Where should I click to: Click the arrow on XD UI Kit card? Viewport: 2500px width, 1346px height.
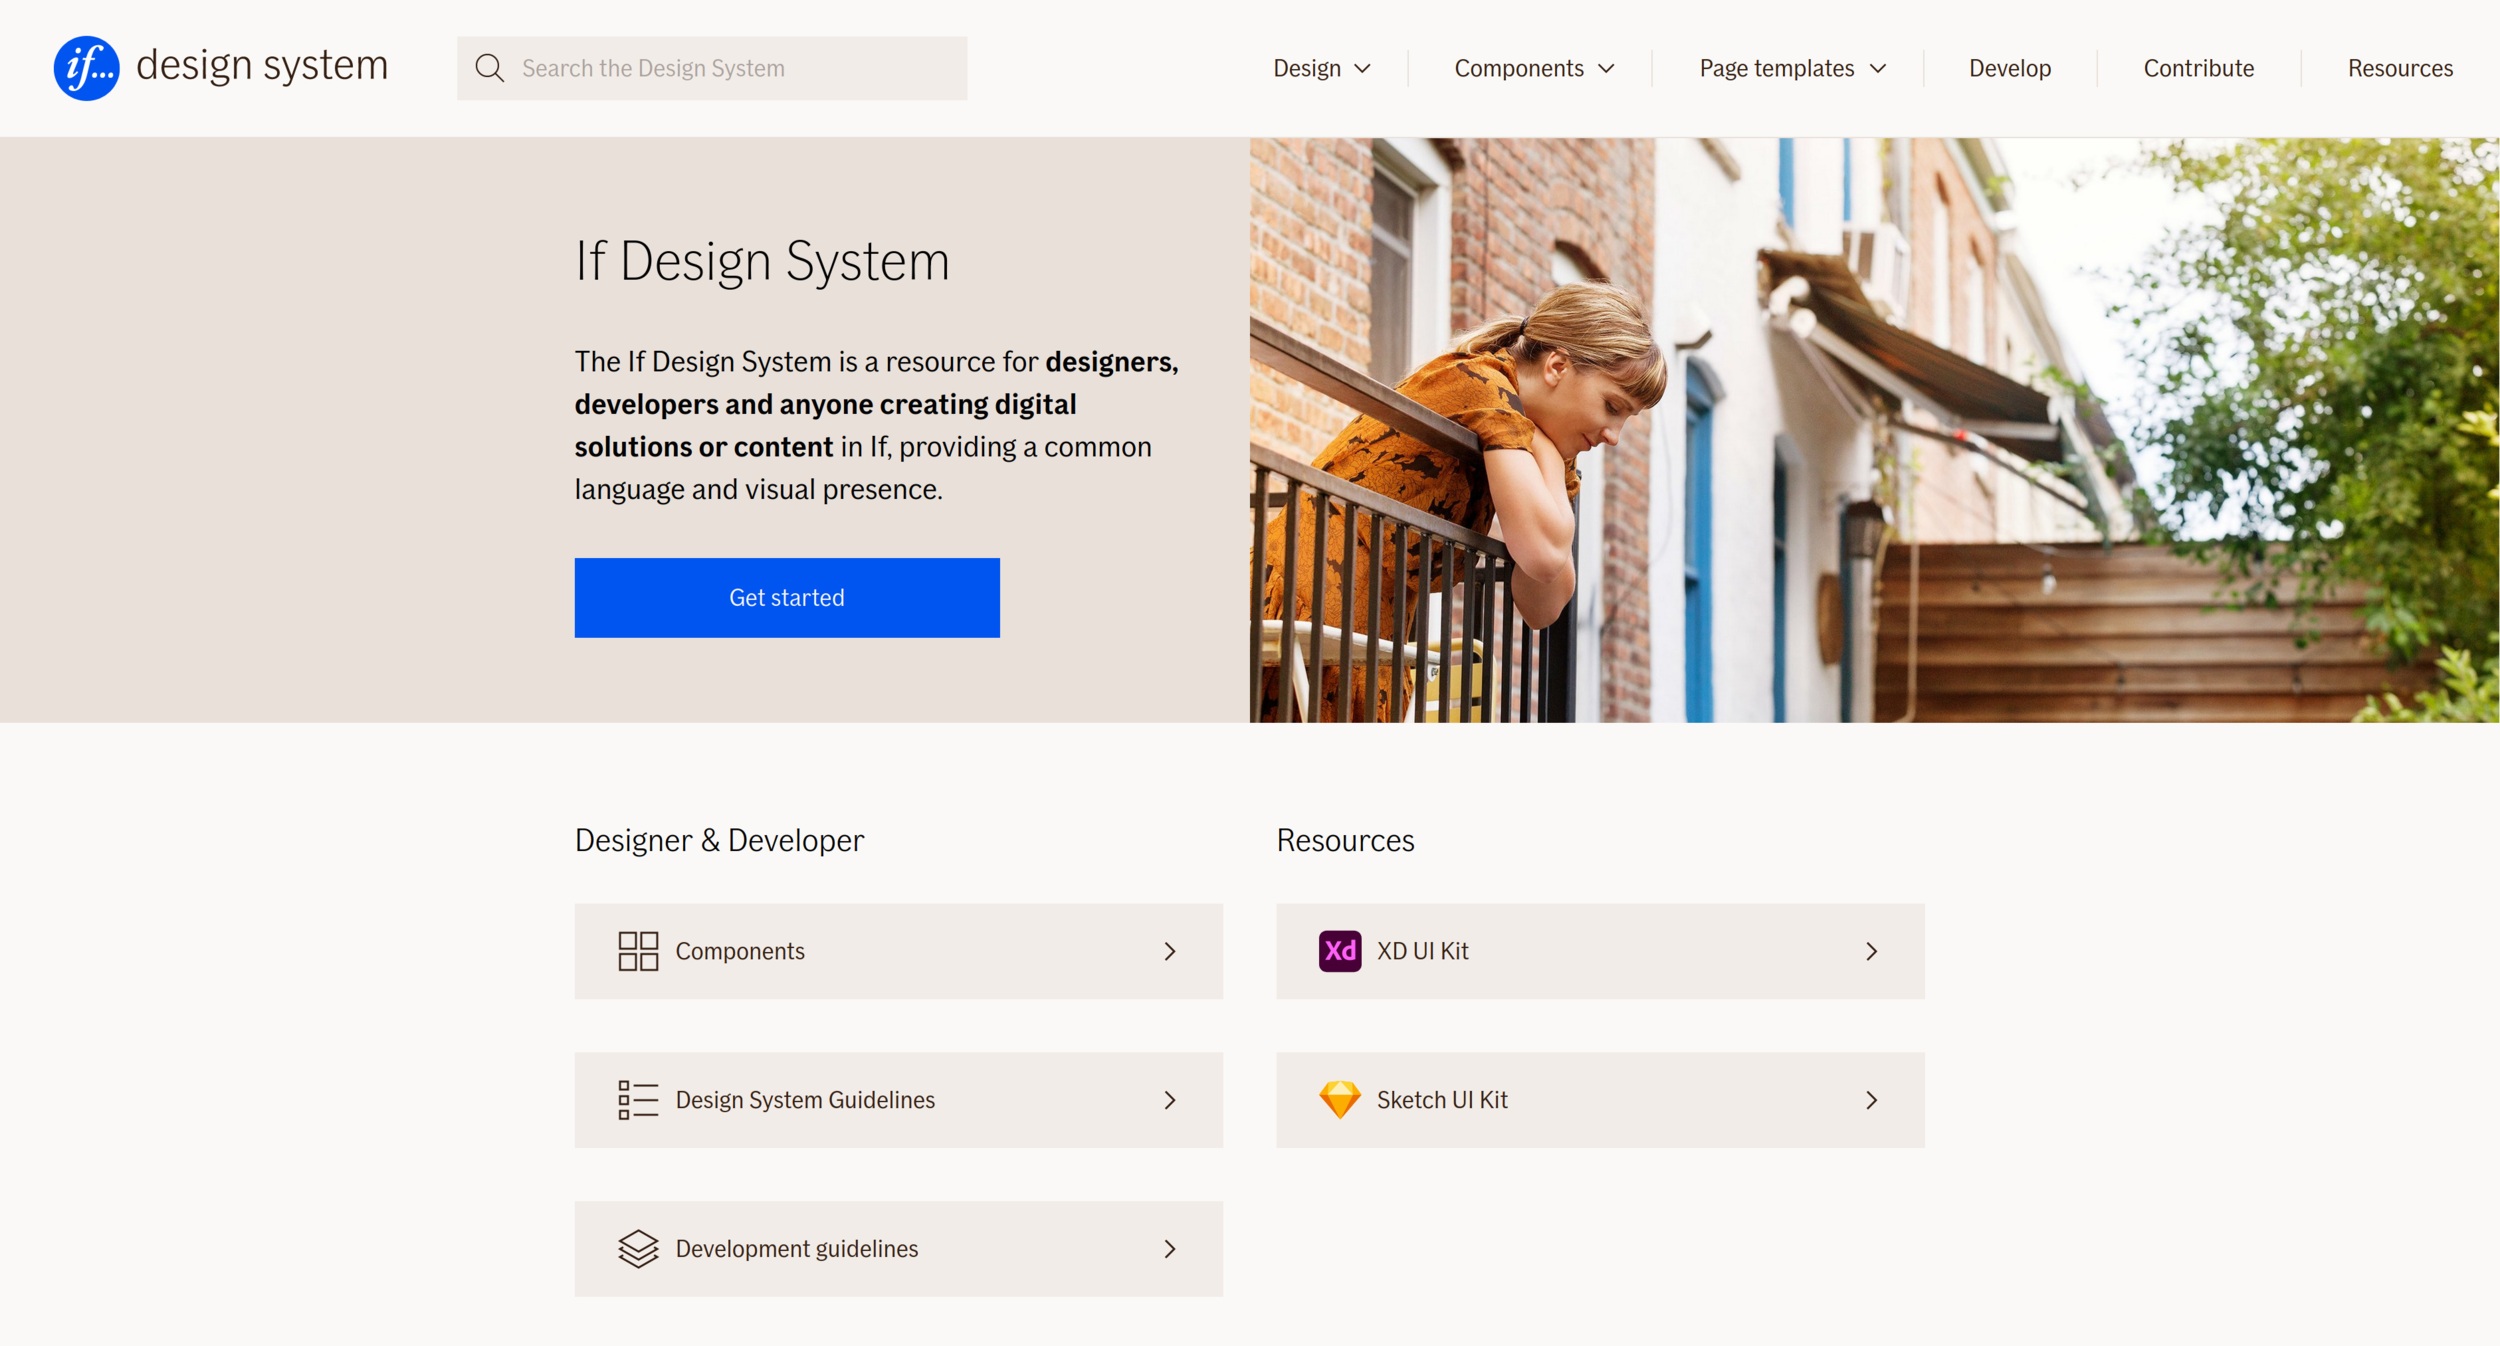coord(1871,951)
